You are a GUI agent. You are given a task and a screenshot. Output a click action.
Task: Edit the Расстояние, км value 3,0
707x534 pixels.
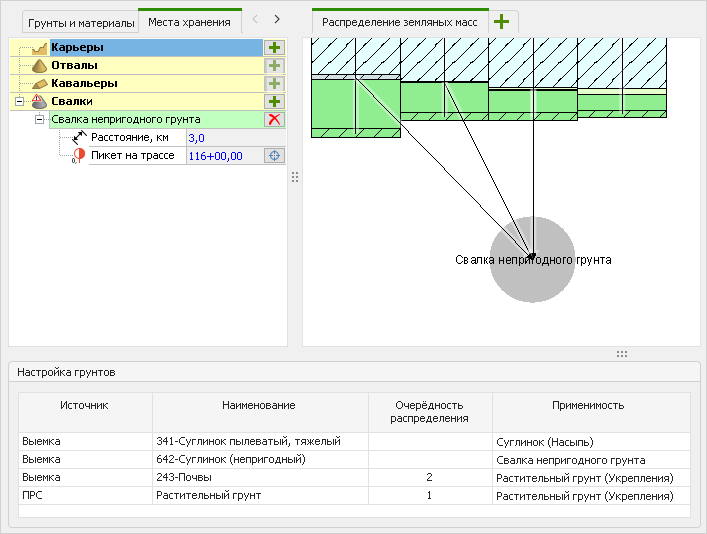tap(222, 137)
